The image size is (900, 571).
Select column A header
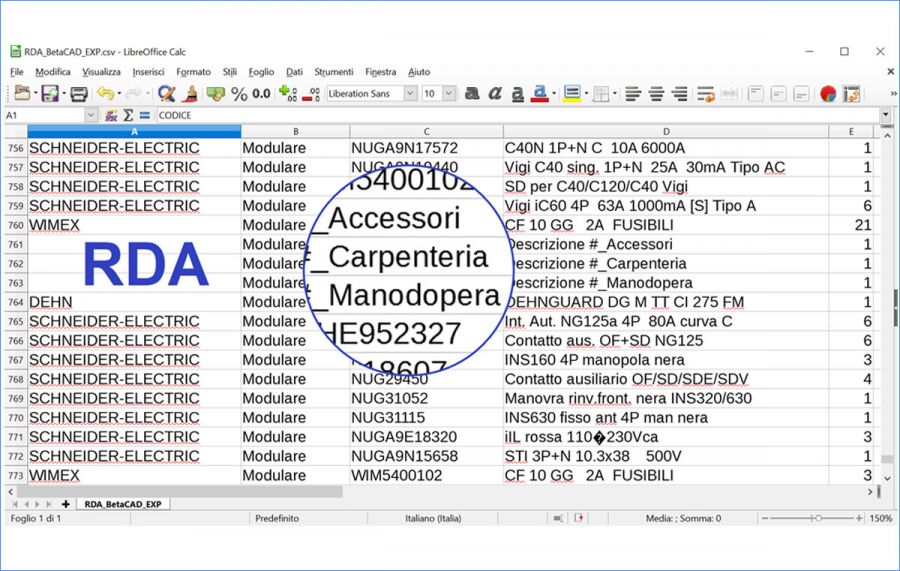coord(134,131)
